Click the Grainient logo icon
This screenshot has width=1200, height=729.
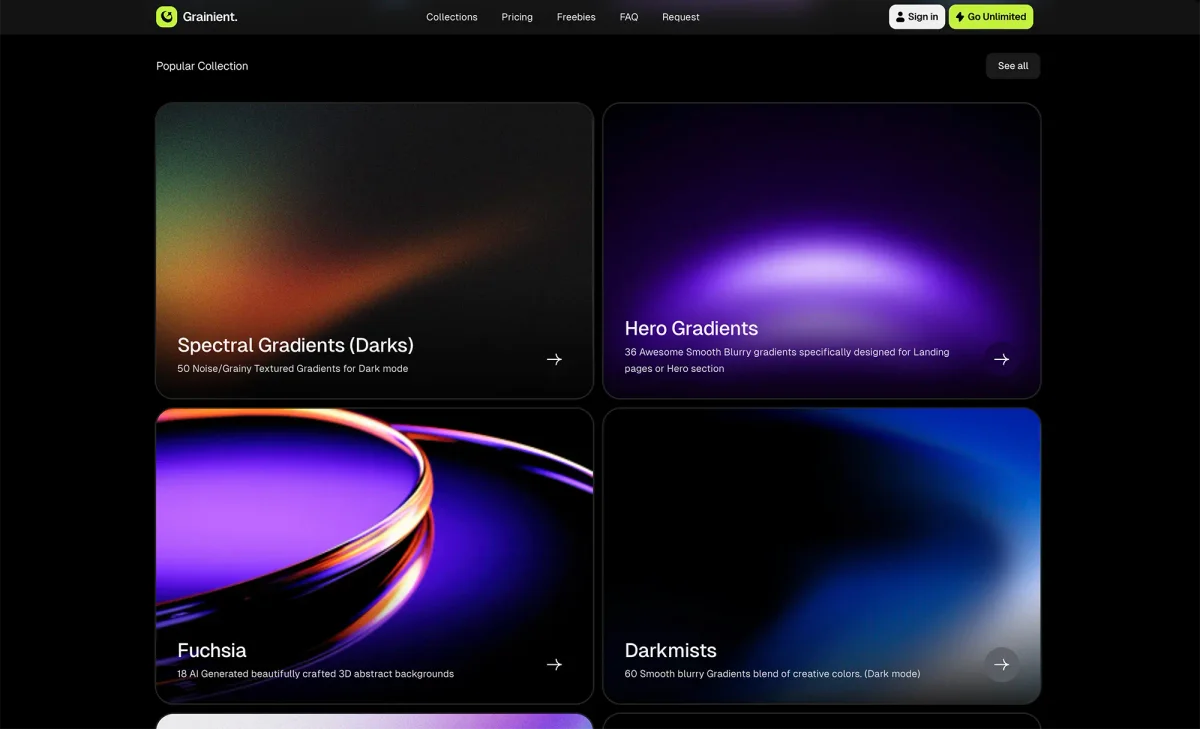pyautogui.click(x=167, y=17)
